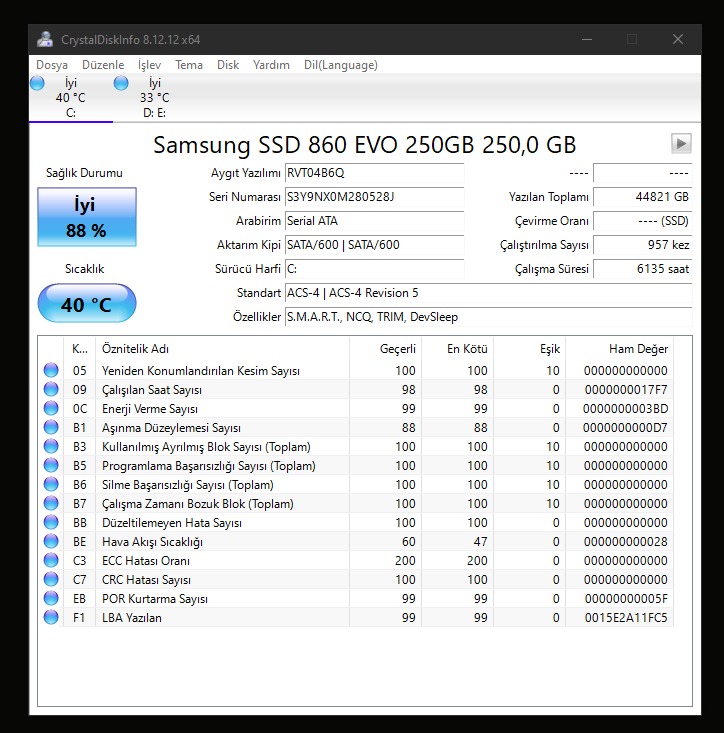Click status orb of attribute B7 row
The height and width of the screenshot is (733, 724).
[x=51, y=503]
